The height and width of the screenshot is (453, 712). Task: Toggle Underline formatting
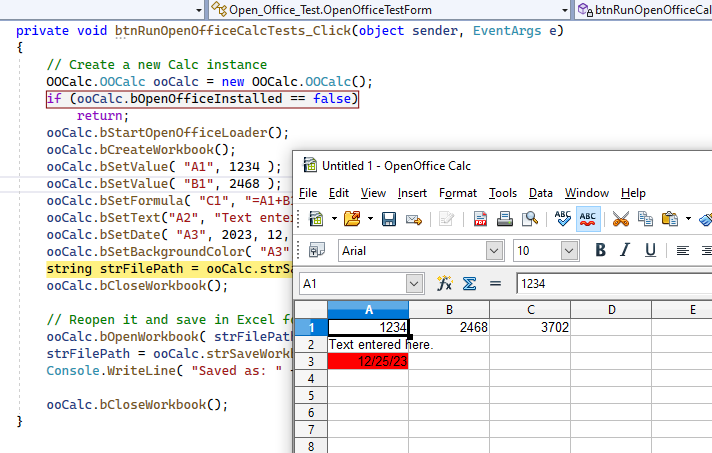click(650, 250)
